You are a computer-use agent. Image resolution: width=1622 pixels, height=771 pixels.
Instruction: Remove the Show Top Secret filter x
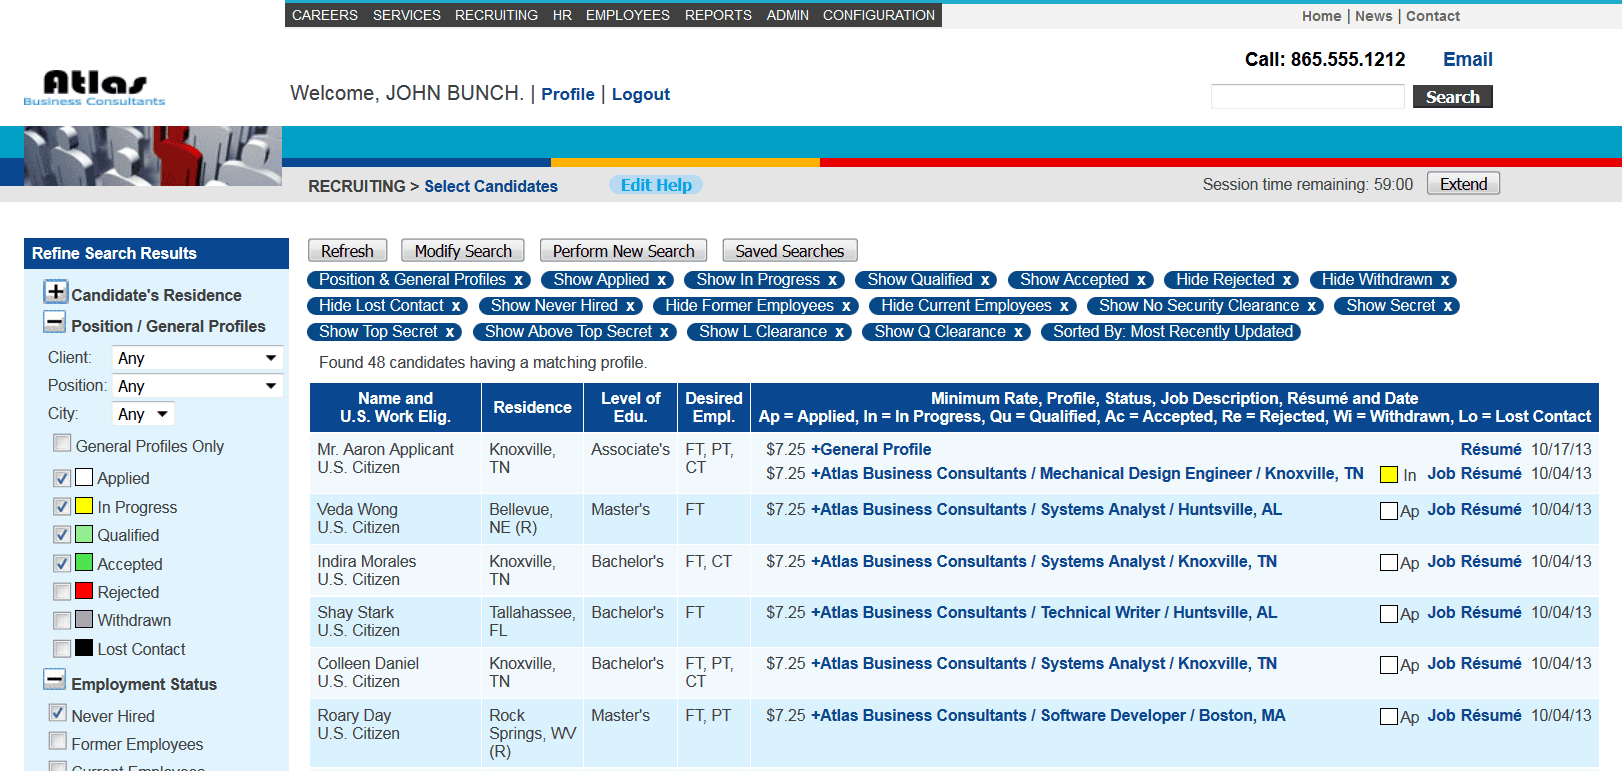450,332
